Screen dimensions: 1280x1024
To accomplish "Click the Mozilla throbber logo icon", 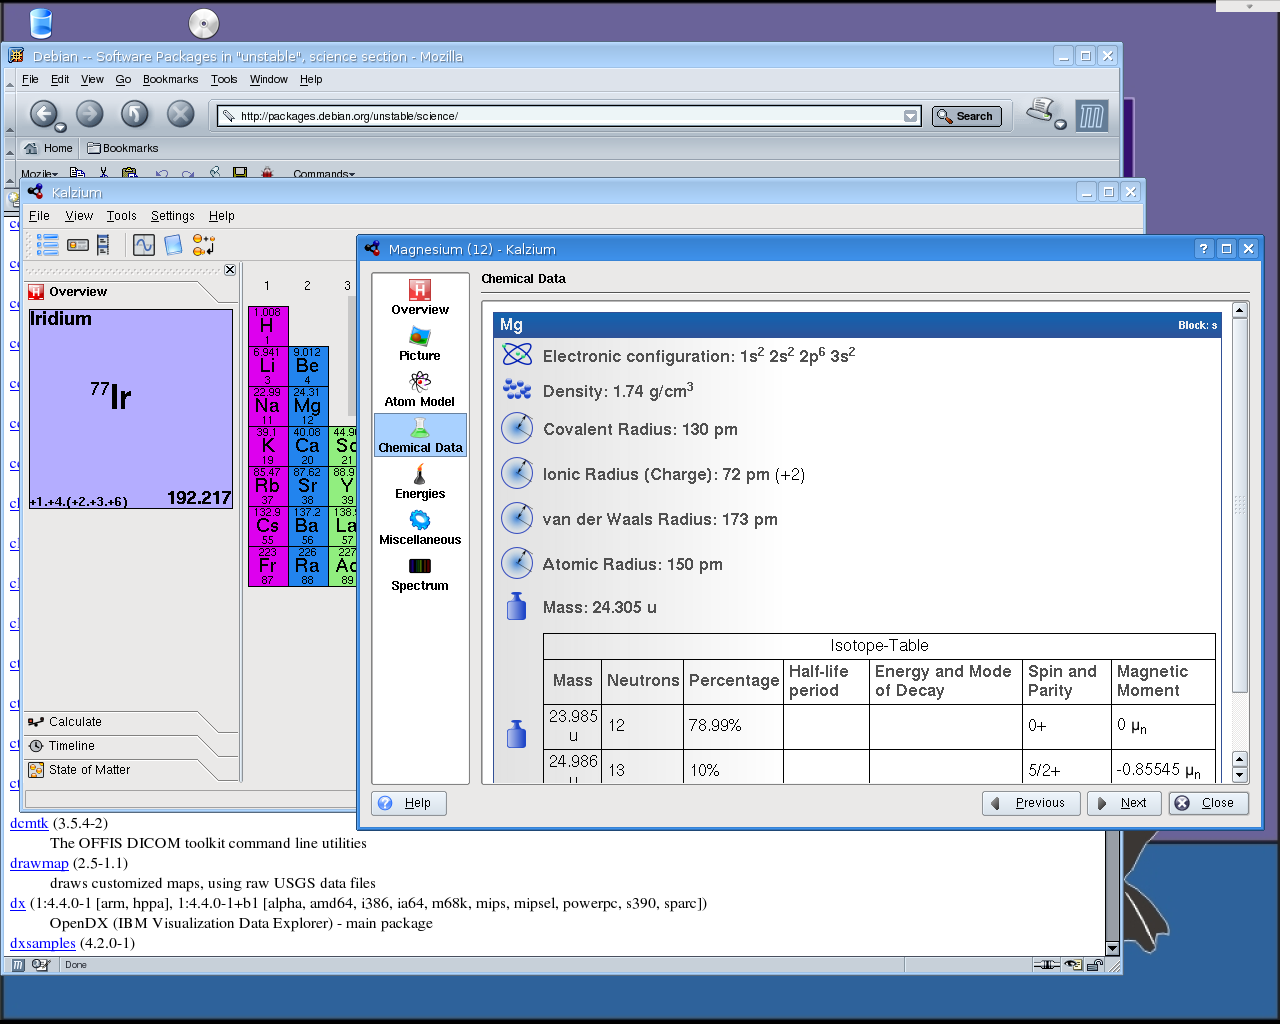I will (1092, 116).
